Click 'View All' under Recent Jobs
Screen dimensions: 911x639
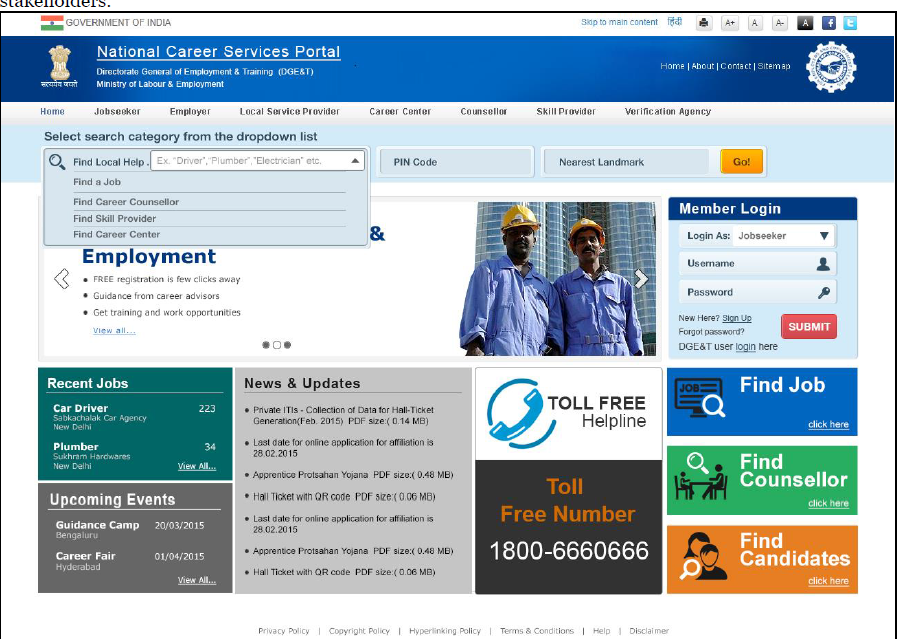(195, 465)
